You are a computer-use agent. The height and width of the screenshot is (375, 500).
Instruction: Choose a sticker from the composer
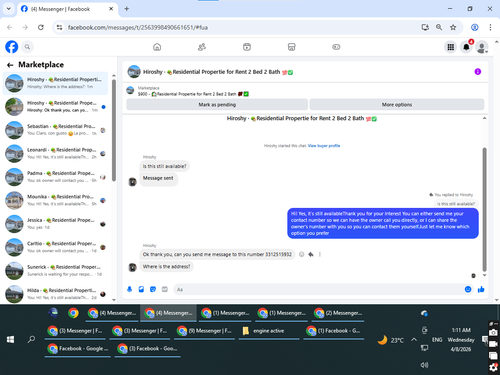pos(153,289)
